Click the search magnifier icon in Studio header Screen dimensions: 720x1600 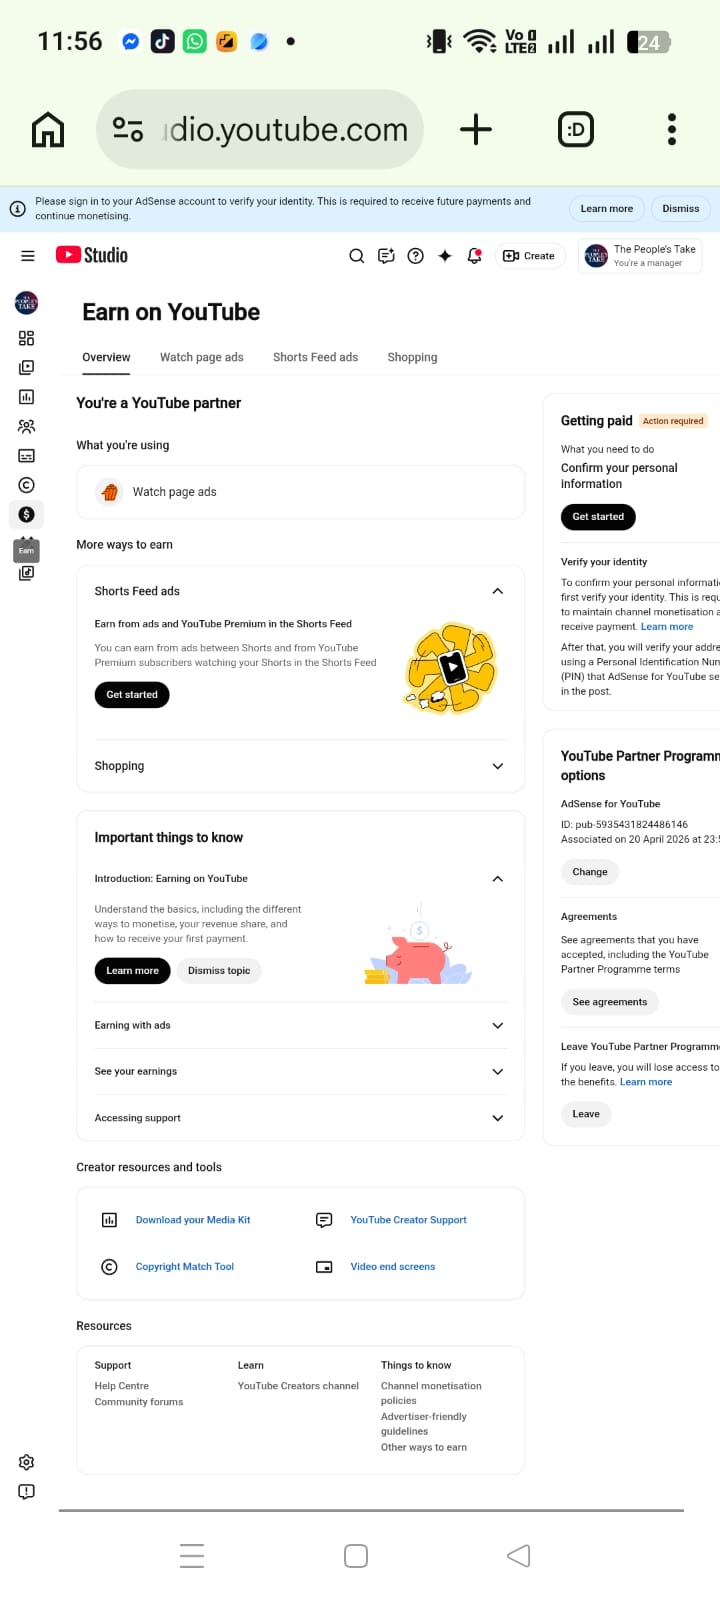356,256
